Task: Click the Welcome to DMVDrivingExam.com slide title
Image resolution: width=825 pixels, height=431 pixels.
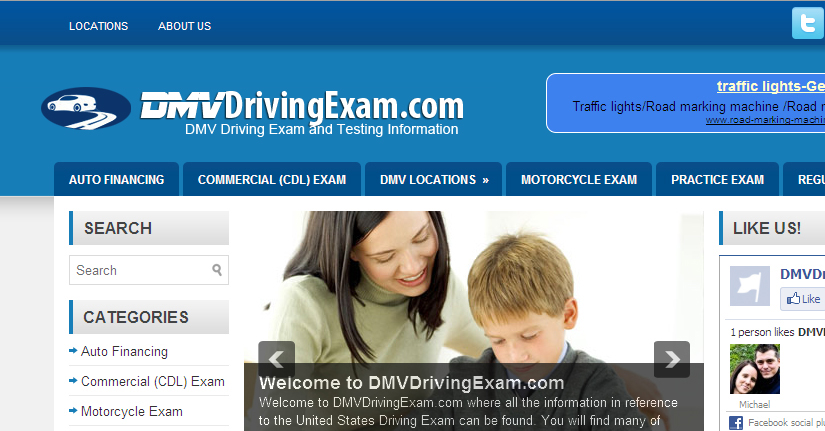Action: [x=411, y=383]
